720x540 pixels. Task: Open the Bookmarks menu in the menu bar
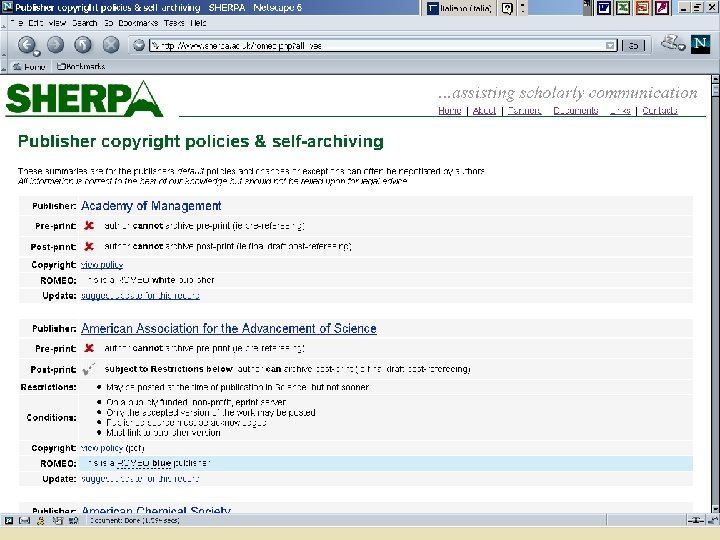[x=138, y=22]
